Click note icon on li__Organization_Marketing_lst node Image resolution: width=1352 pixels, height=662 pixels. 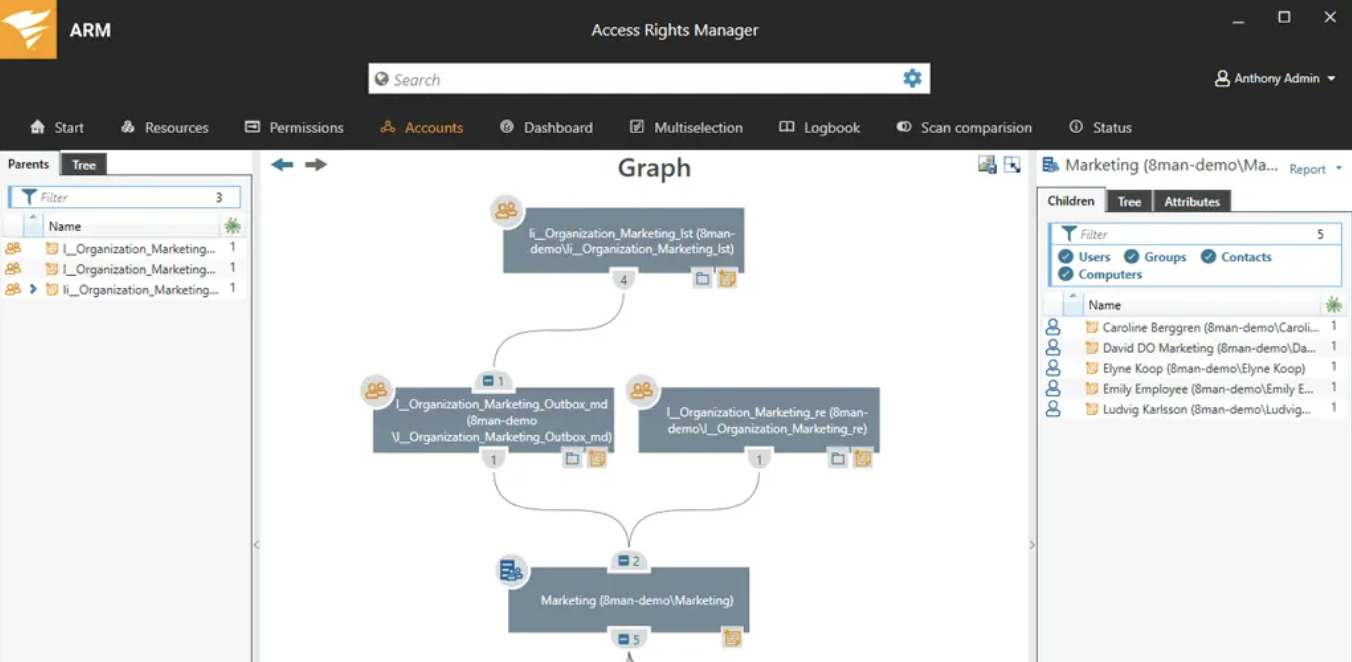click(727, 279)
